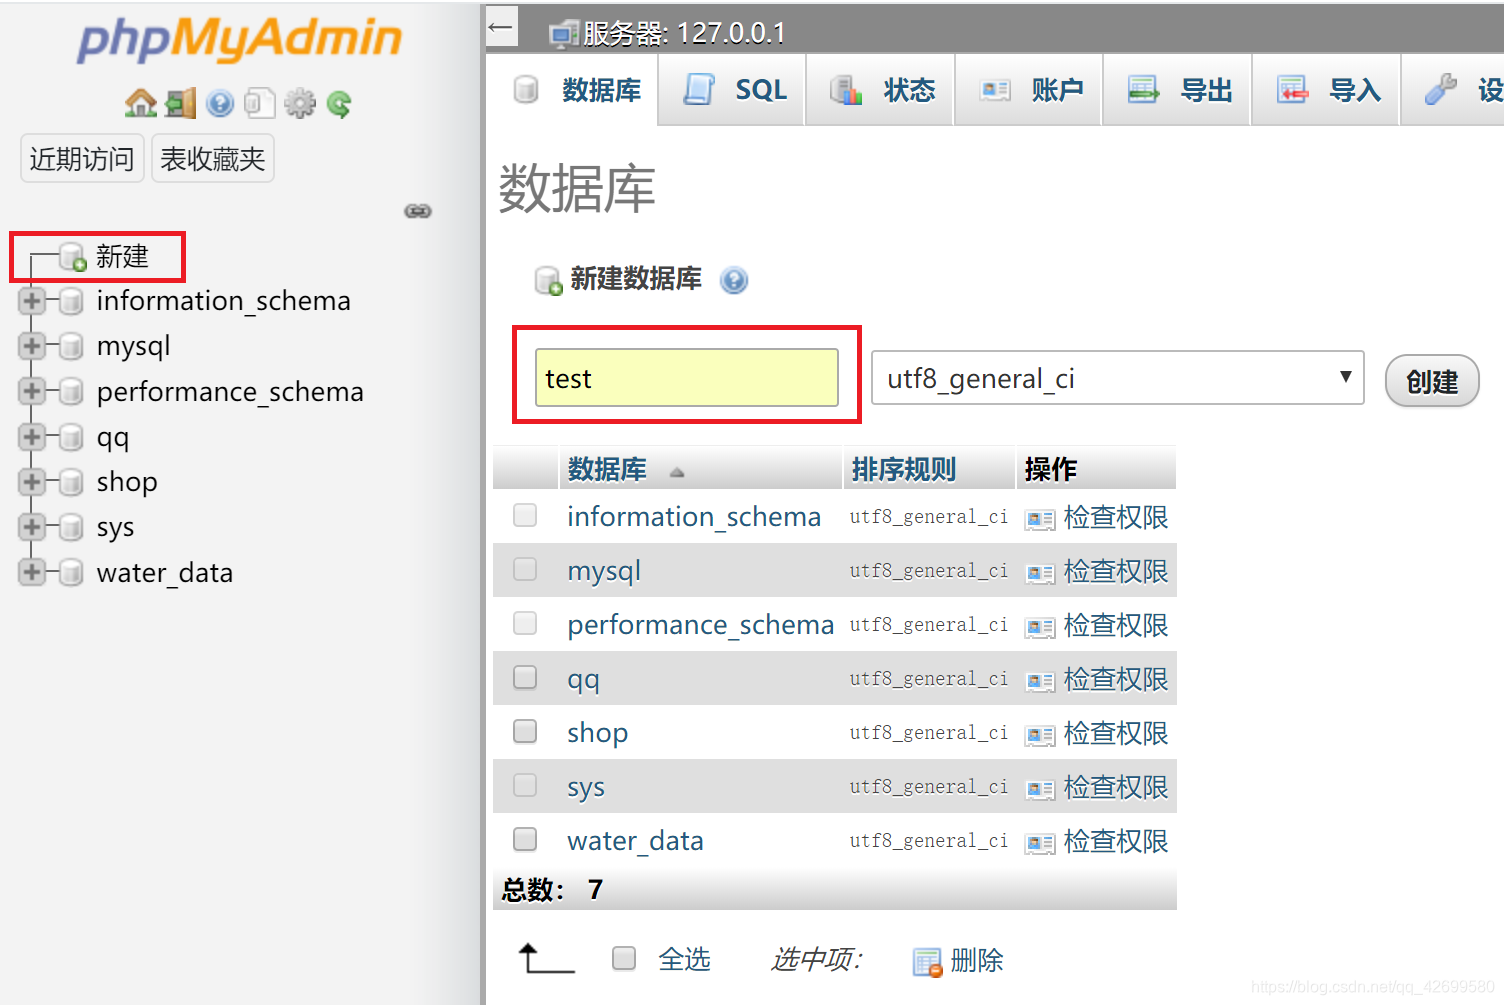
Task: Click 检查权限 icon for mysql row
Action: point(1040,573)
